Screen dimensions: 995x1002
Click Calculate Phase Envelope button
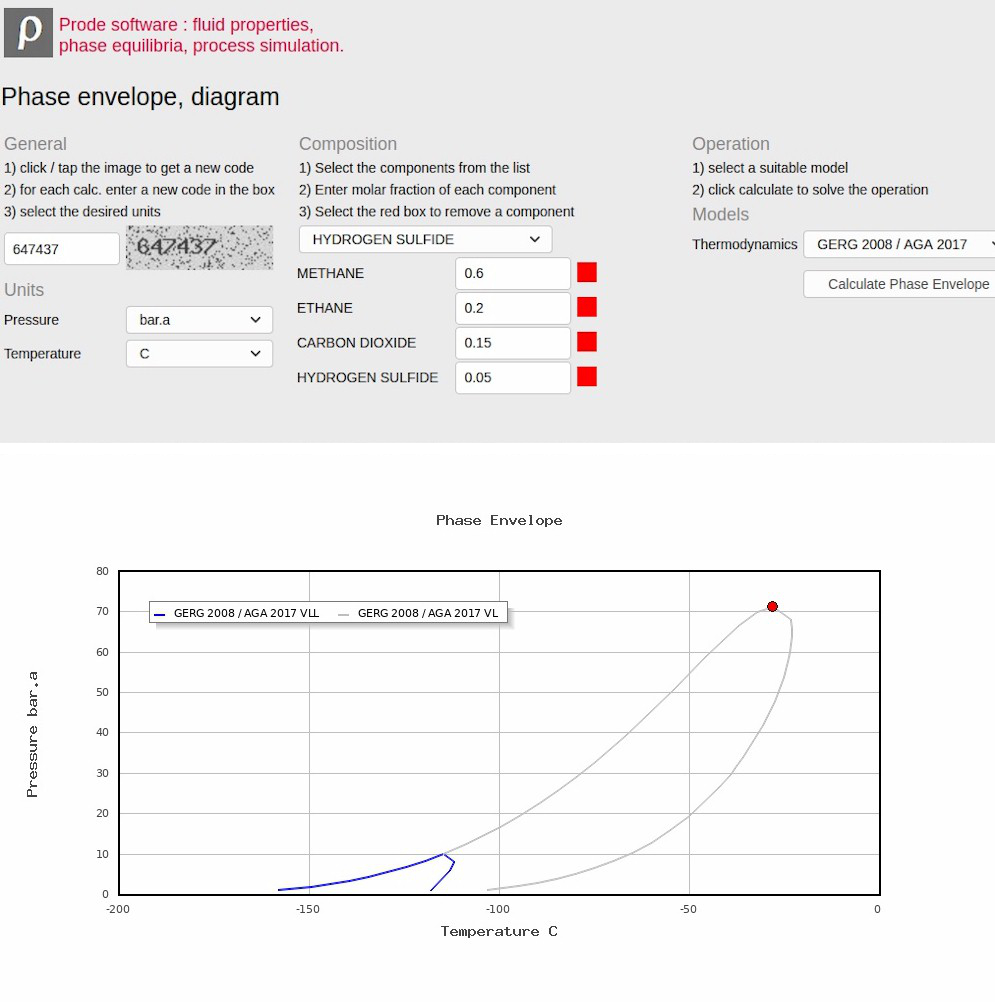[x=899, y=284]
